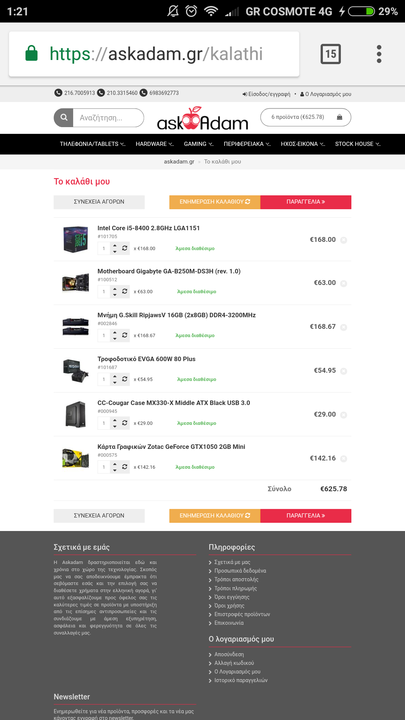The image size is (405, 720).
Task: Select remove circle for Cougar Case MX330-X
Action: [343, 415]
